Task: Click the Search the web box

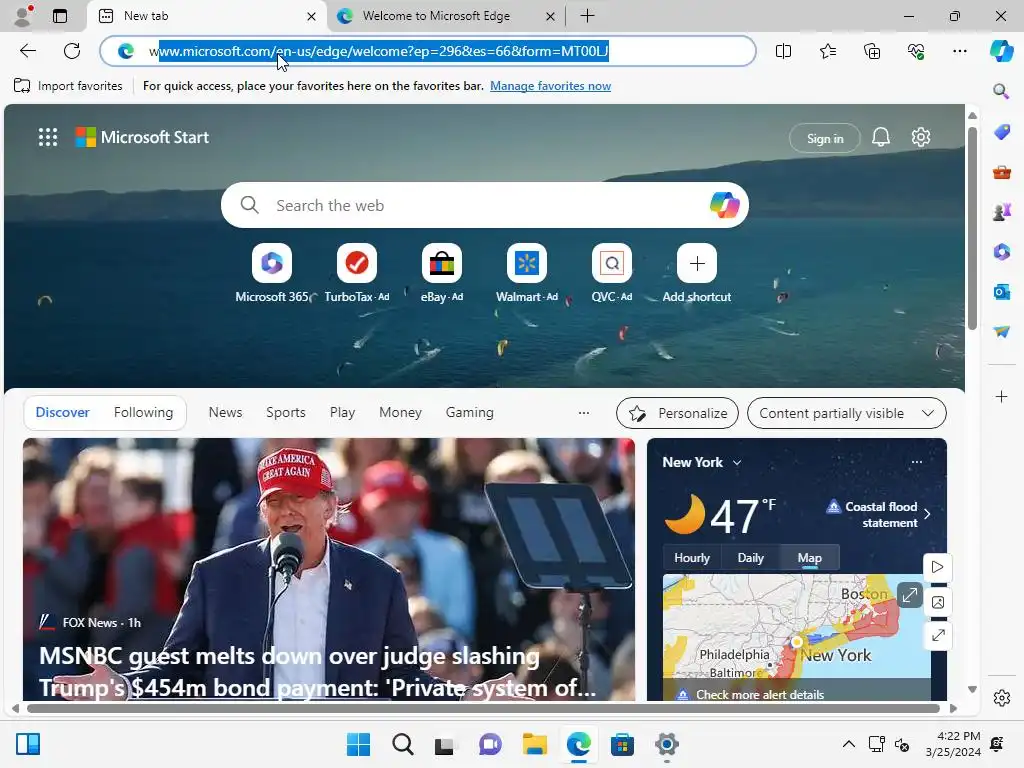Action: [485, 205]
